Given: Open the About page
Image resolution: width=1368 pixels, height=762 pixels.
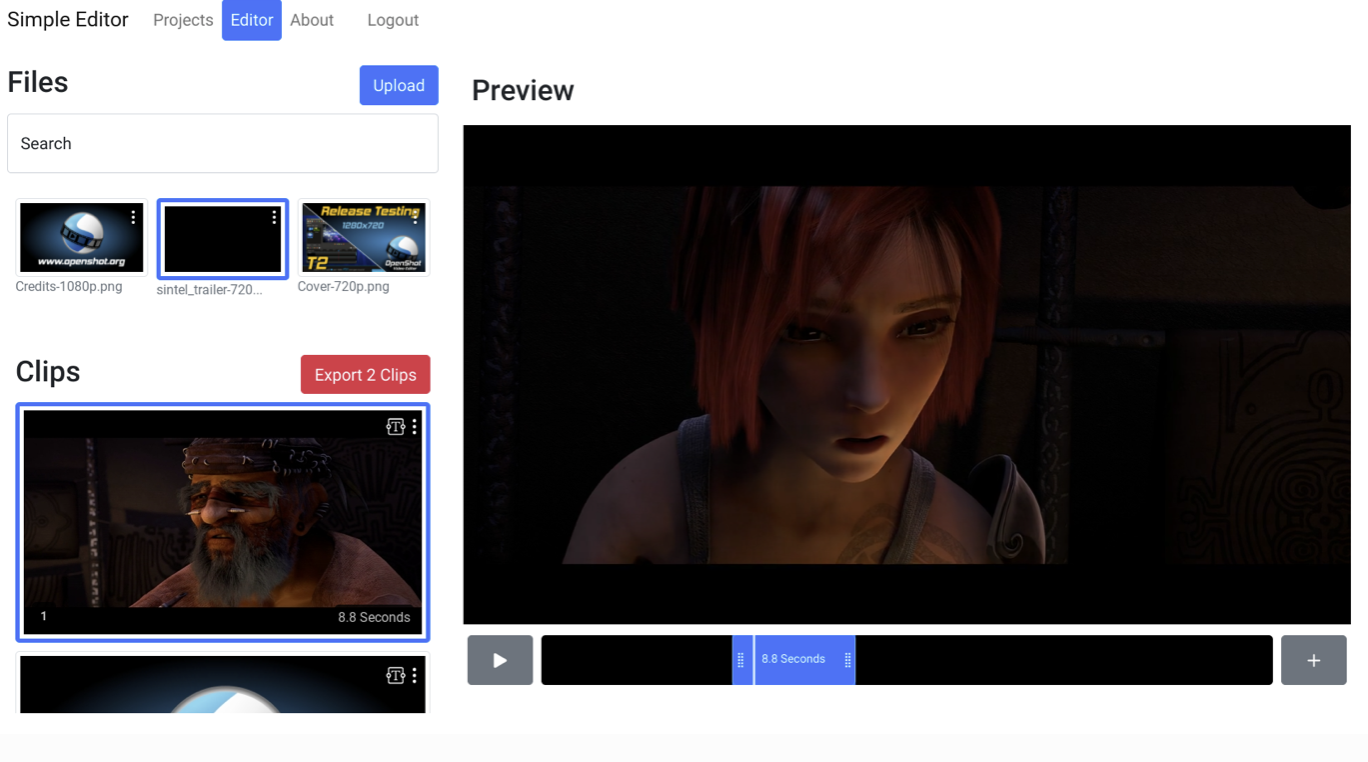Looking at the screenshot, I should [x=312, y=20].
